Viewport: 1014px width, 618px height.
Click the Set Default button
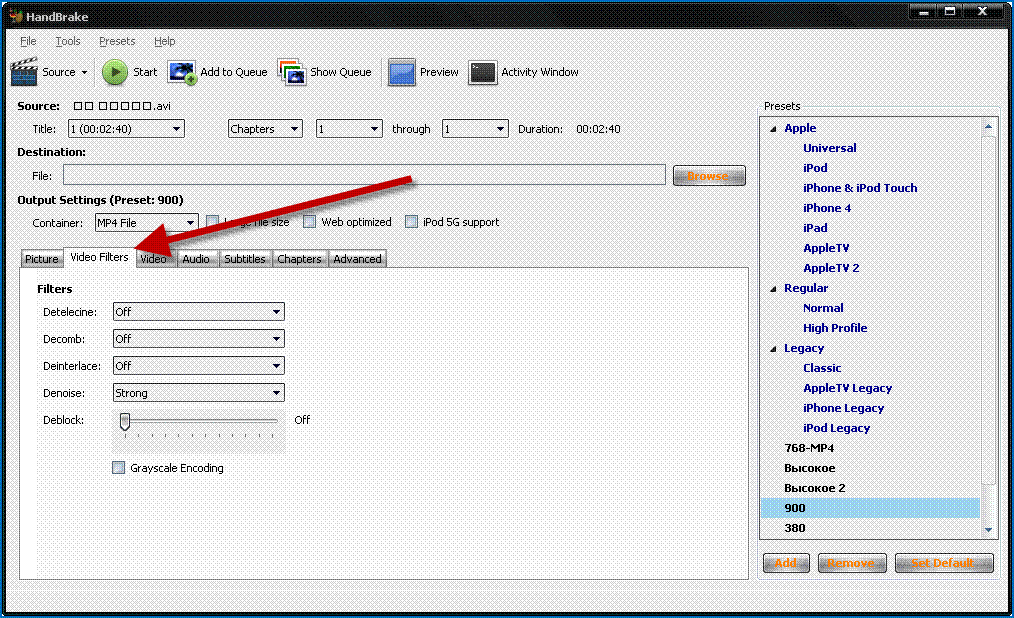[944, 562]
